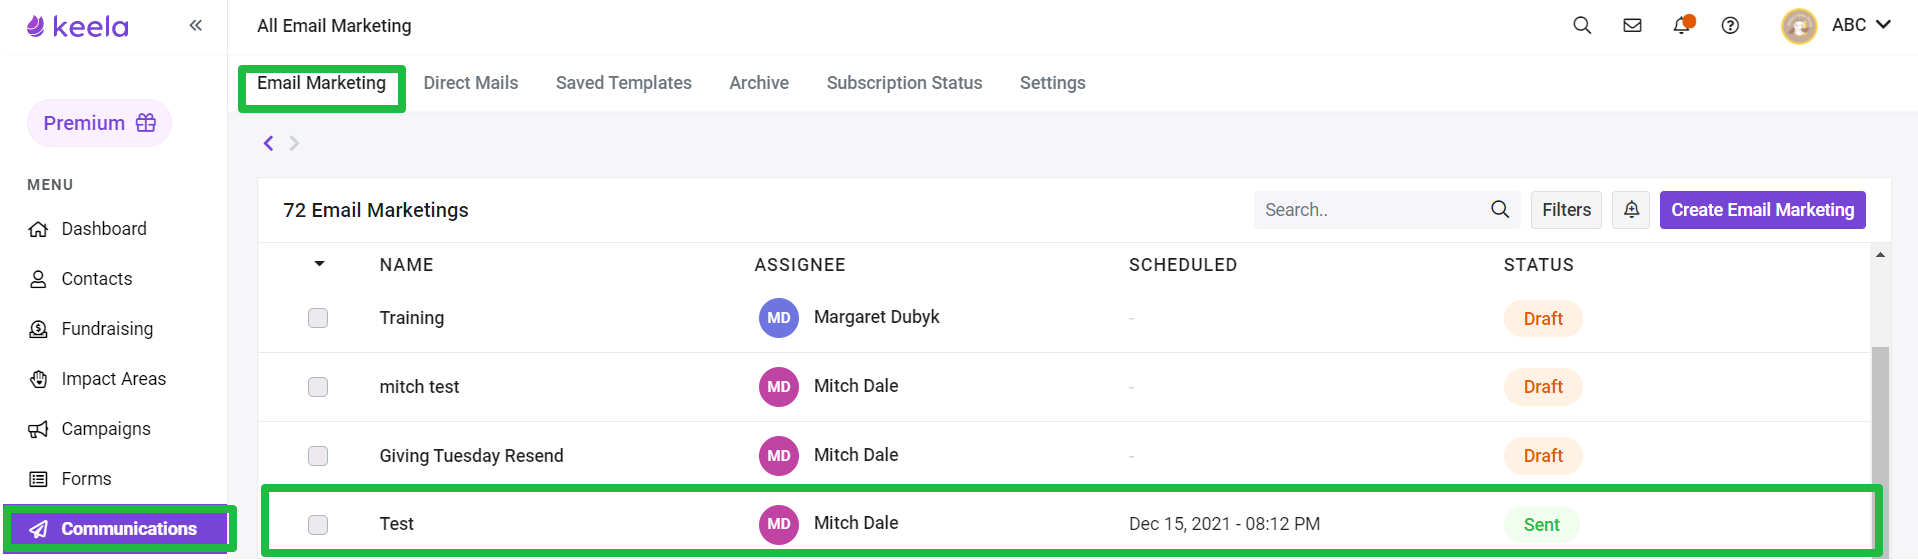The image size is (1918, 560).
Task: Open the Premium upgrade button
Action: (99, 123)
